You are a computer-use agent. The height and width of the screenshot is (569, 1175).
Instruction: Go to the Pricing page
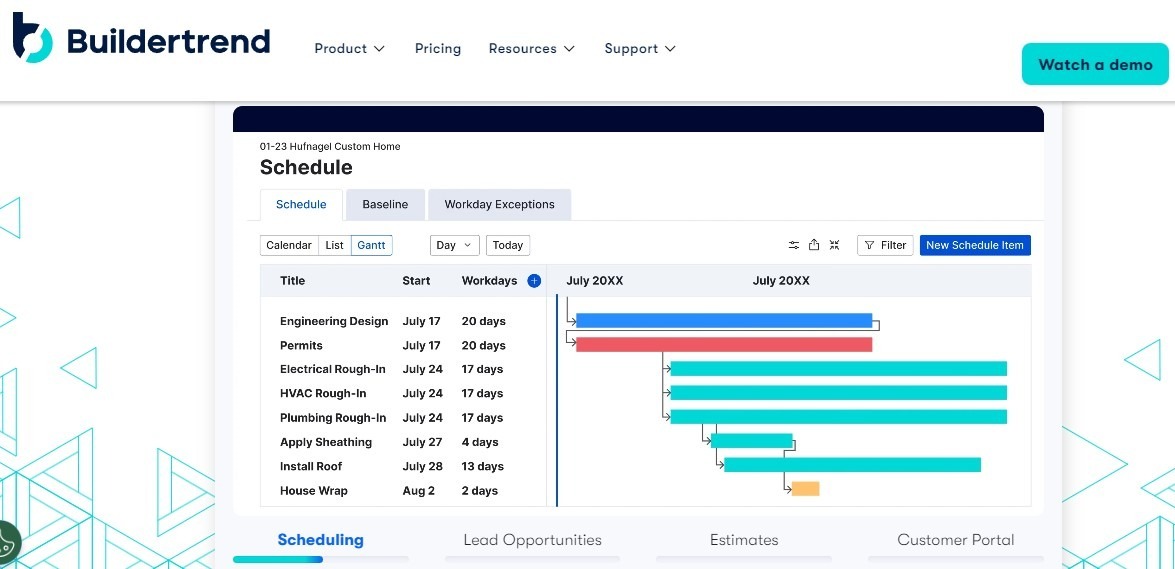[x=438, y=49]
